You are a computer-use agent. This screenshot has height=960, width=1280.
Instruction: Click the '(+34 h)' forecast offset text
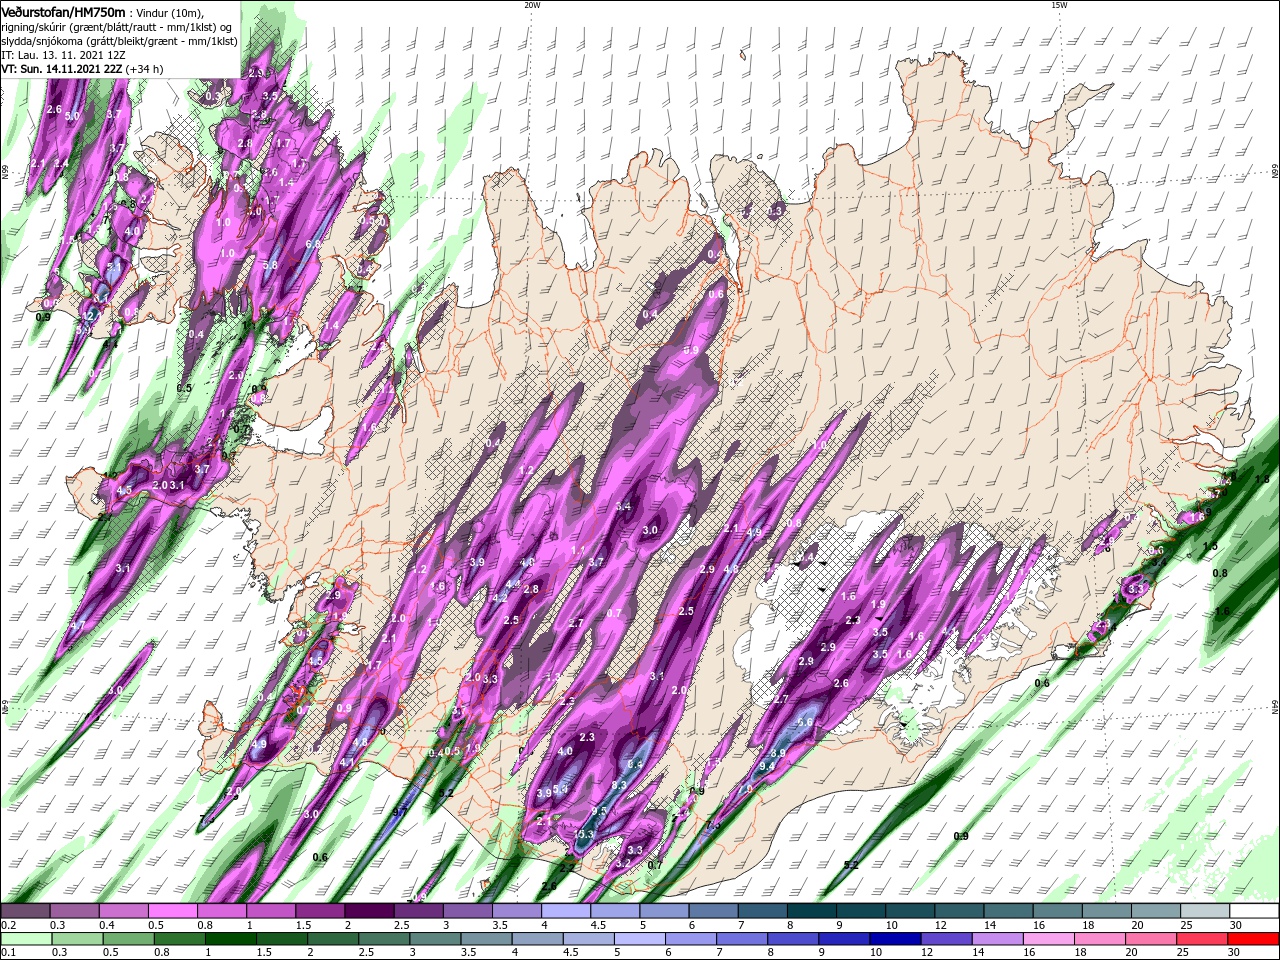[145, 69]
